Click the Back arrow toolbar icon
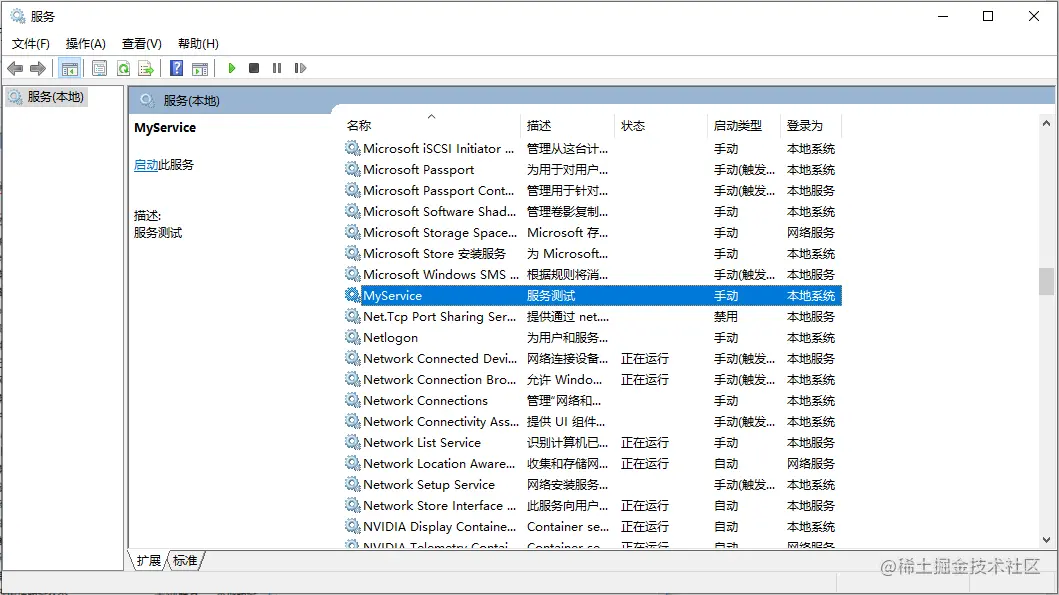Image resolution: width=1059 pixels, height=595 pixels. (x=15, y=68)
